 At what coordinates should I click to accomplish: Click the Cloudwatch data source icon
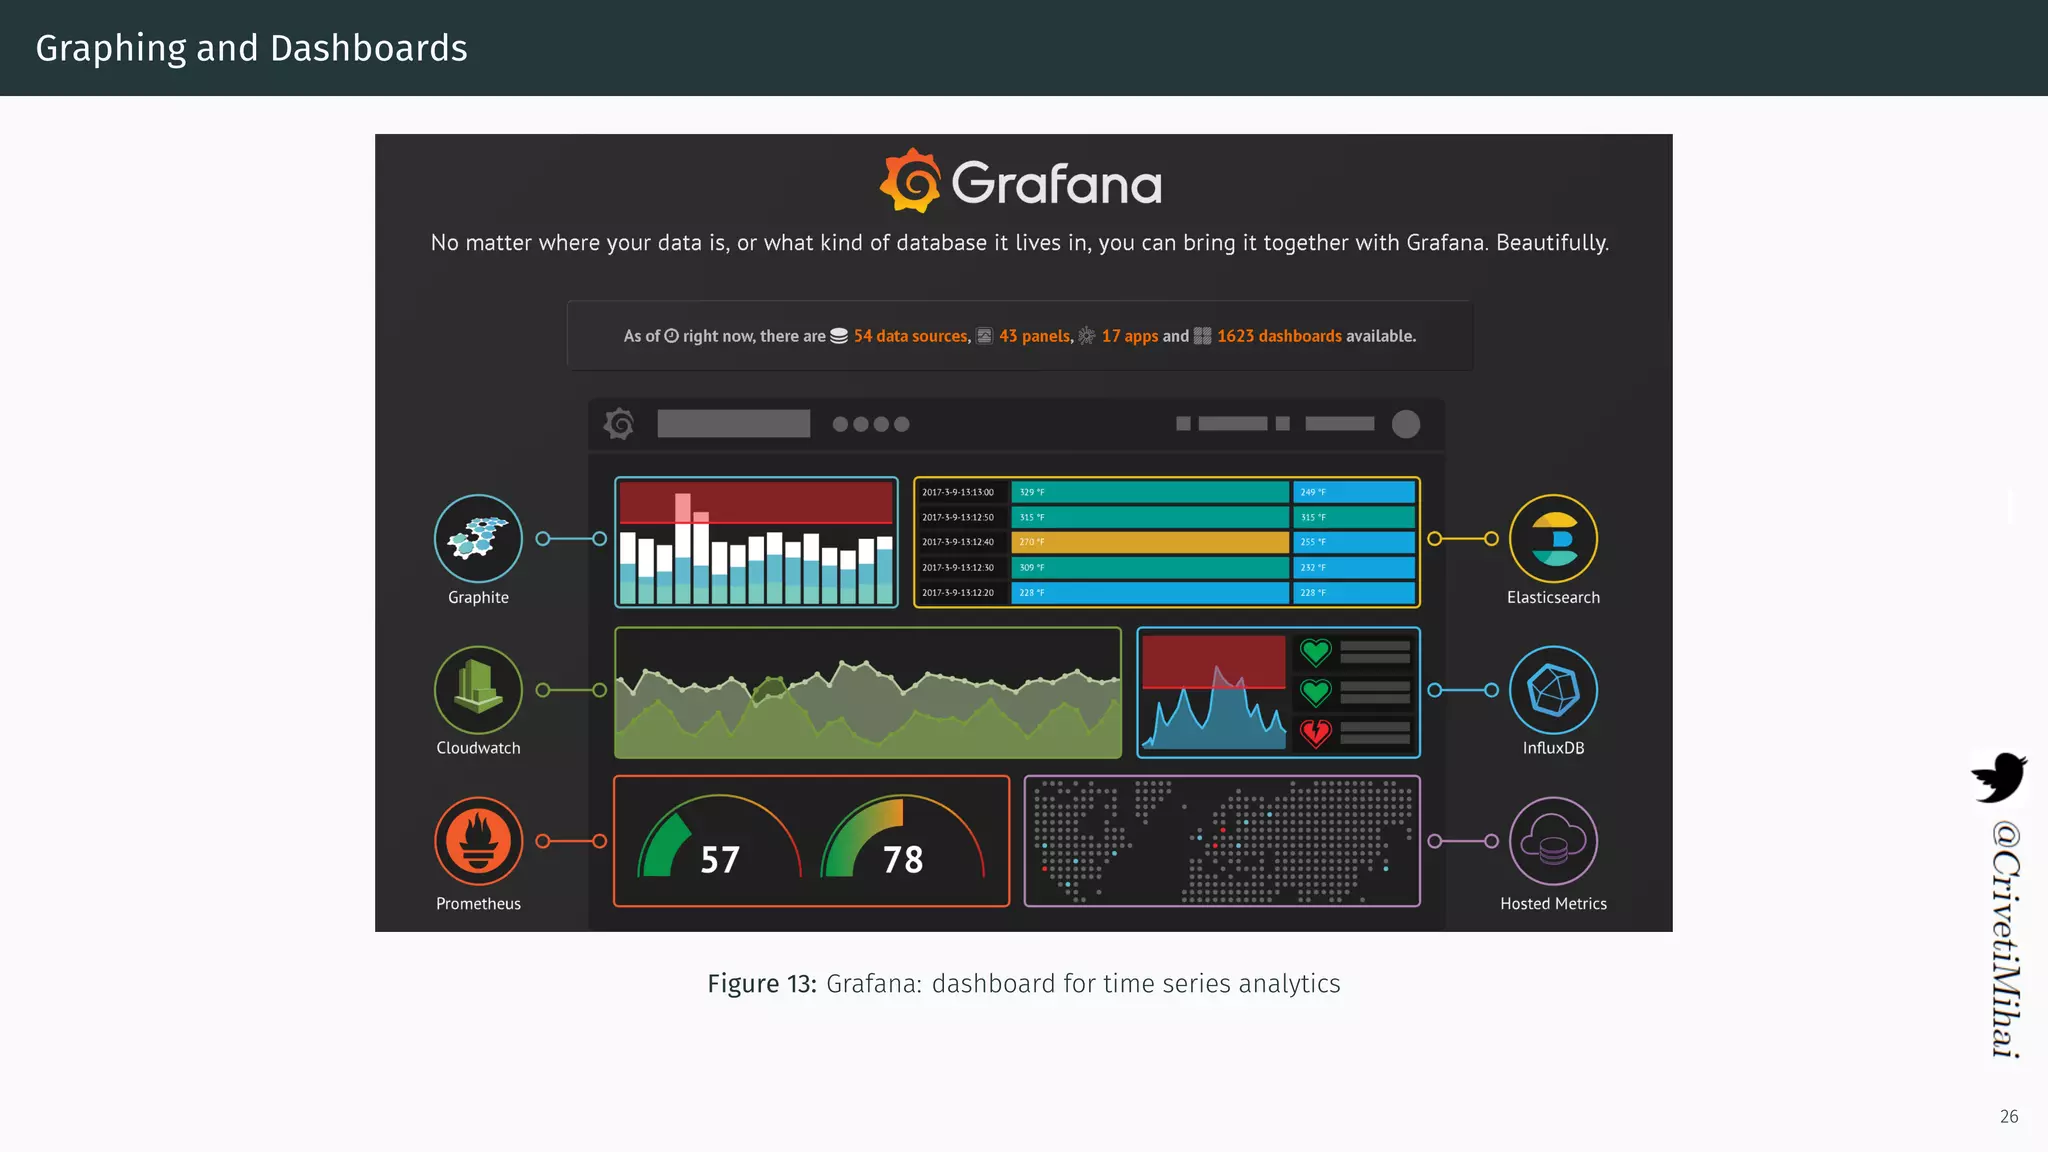pyautogui.click(x=478, y=690)
